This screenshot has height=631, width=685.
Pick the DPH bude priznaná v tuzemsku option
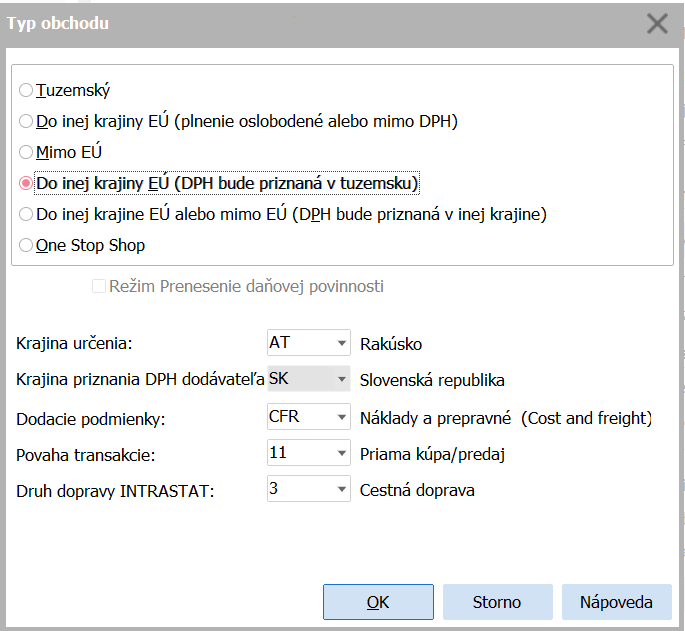(x=26, y=183)
